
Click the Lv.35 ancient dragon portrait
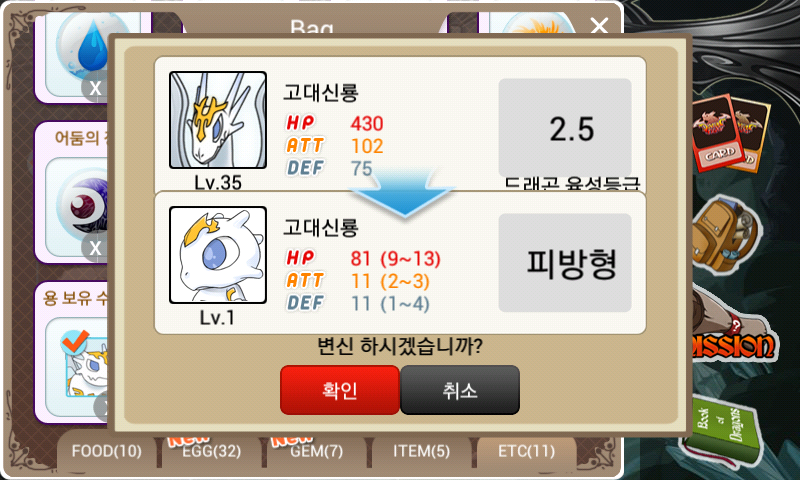click(218, 120)
